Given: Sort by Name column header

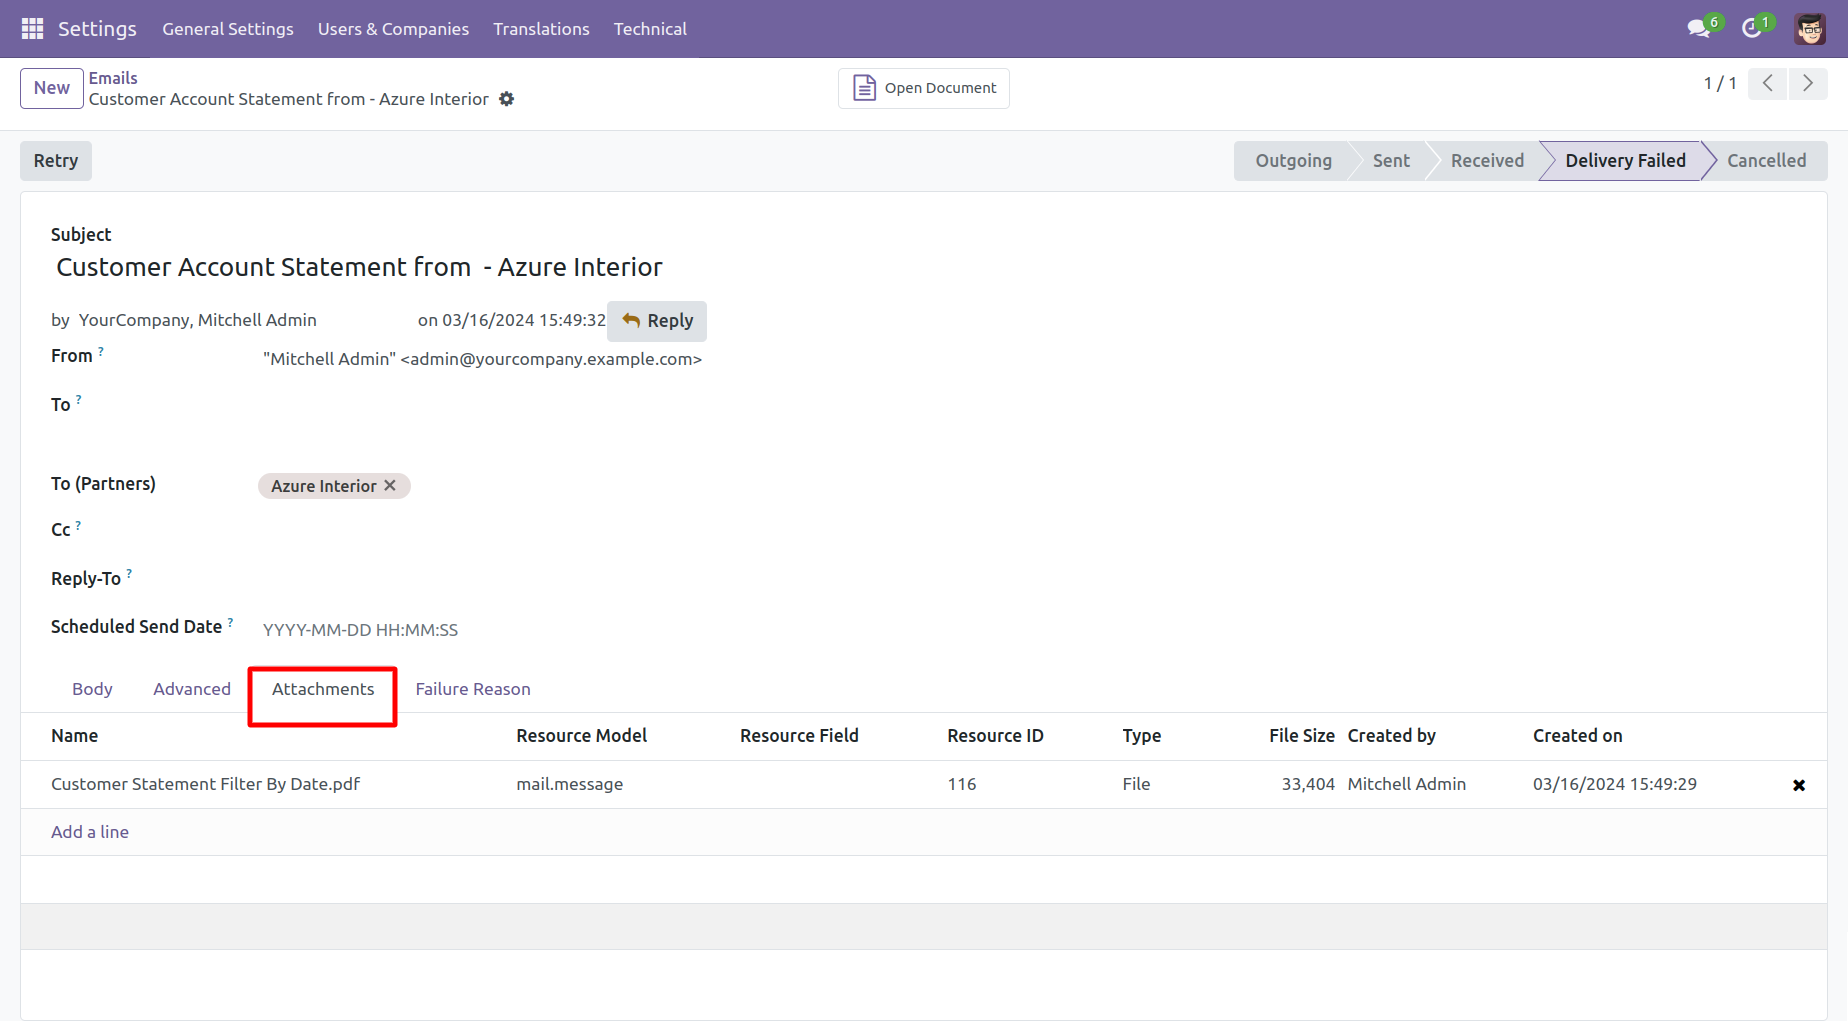Looking at the screenshot, I should click(x=75, y=736).
